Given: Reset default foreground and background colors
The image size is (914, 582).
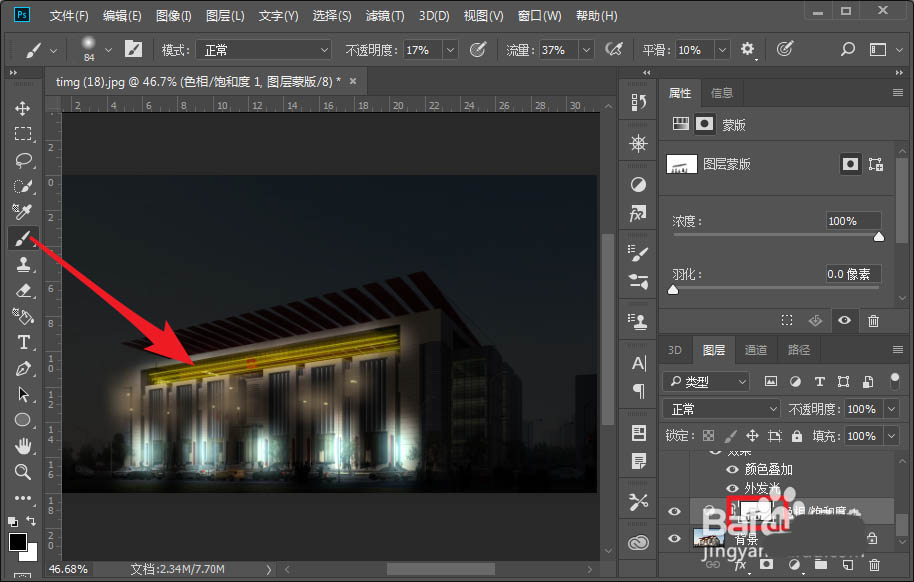Looking at the screenshot, I should pos(12,521).
